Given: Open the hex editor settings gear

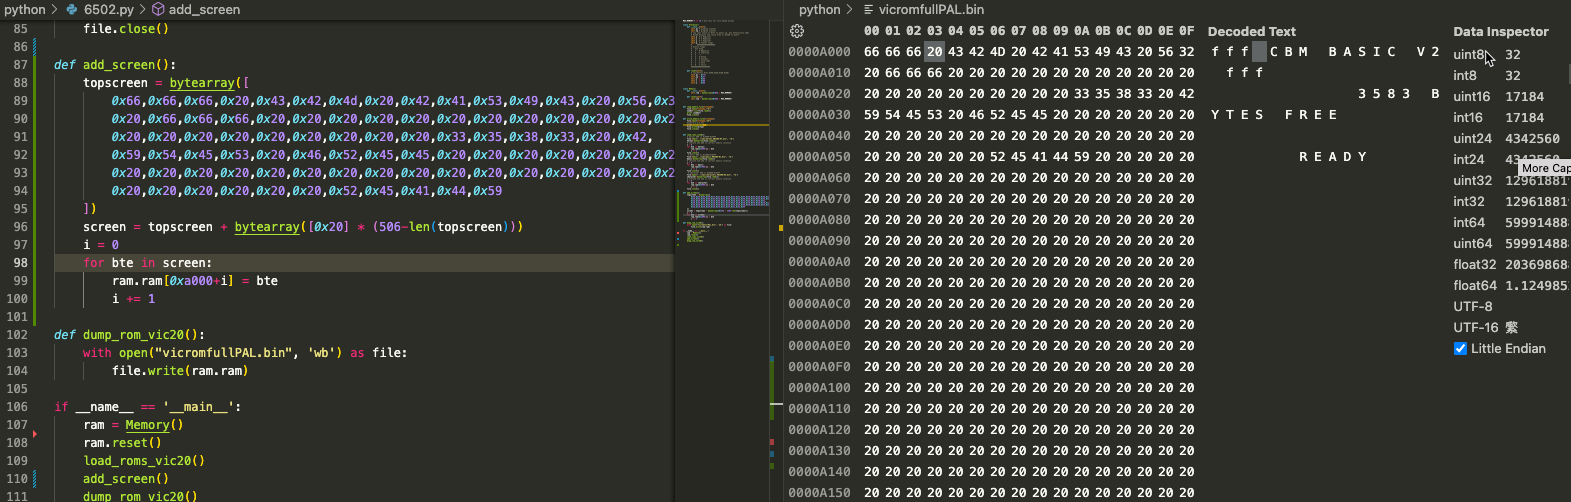Looking at the screenshot, I should point(797,31).
